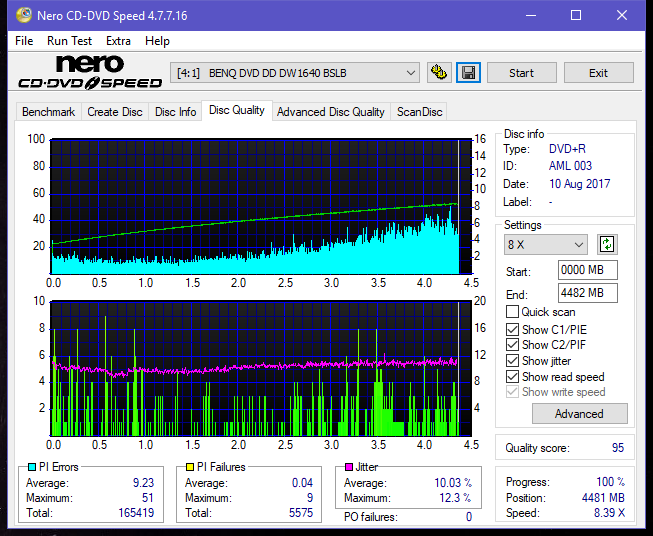Switch to Advanced Disc Quality tab
This screenshot has height=536, width=653.
(x=331, y=112)
